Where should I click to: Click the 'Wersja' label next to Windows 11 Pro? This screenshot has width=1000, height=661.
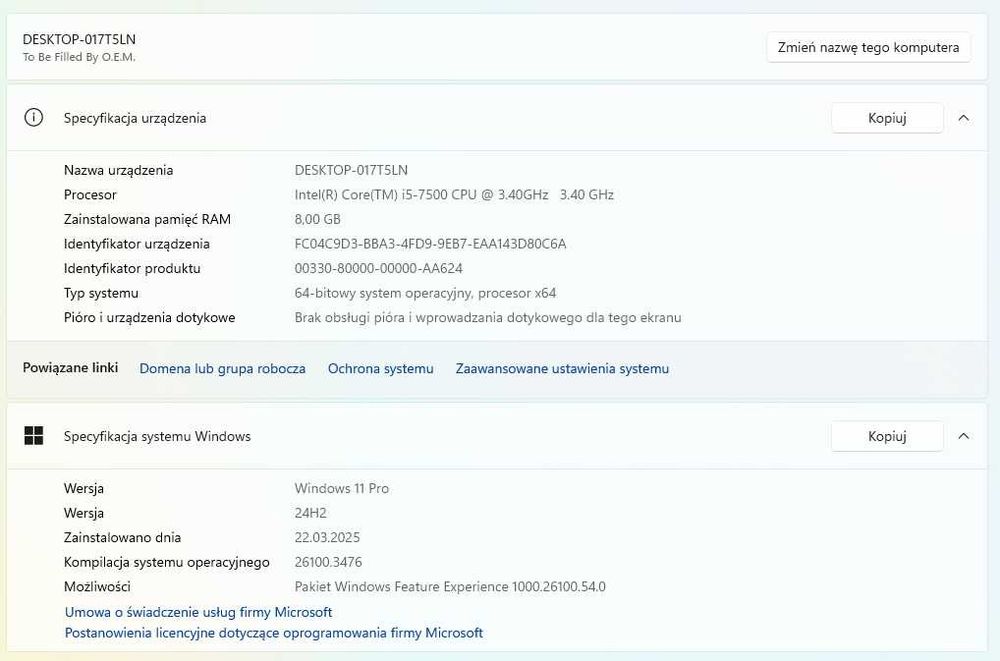click(x=84, y=489)
